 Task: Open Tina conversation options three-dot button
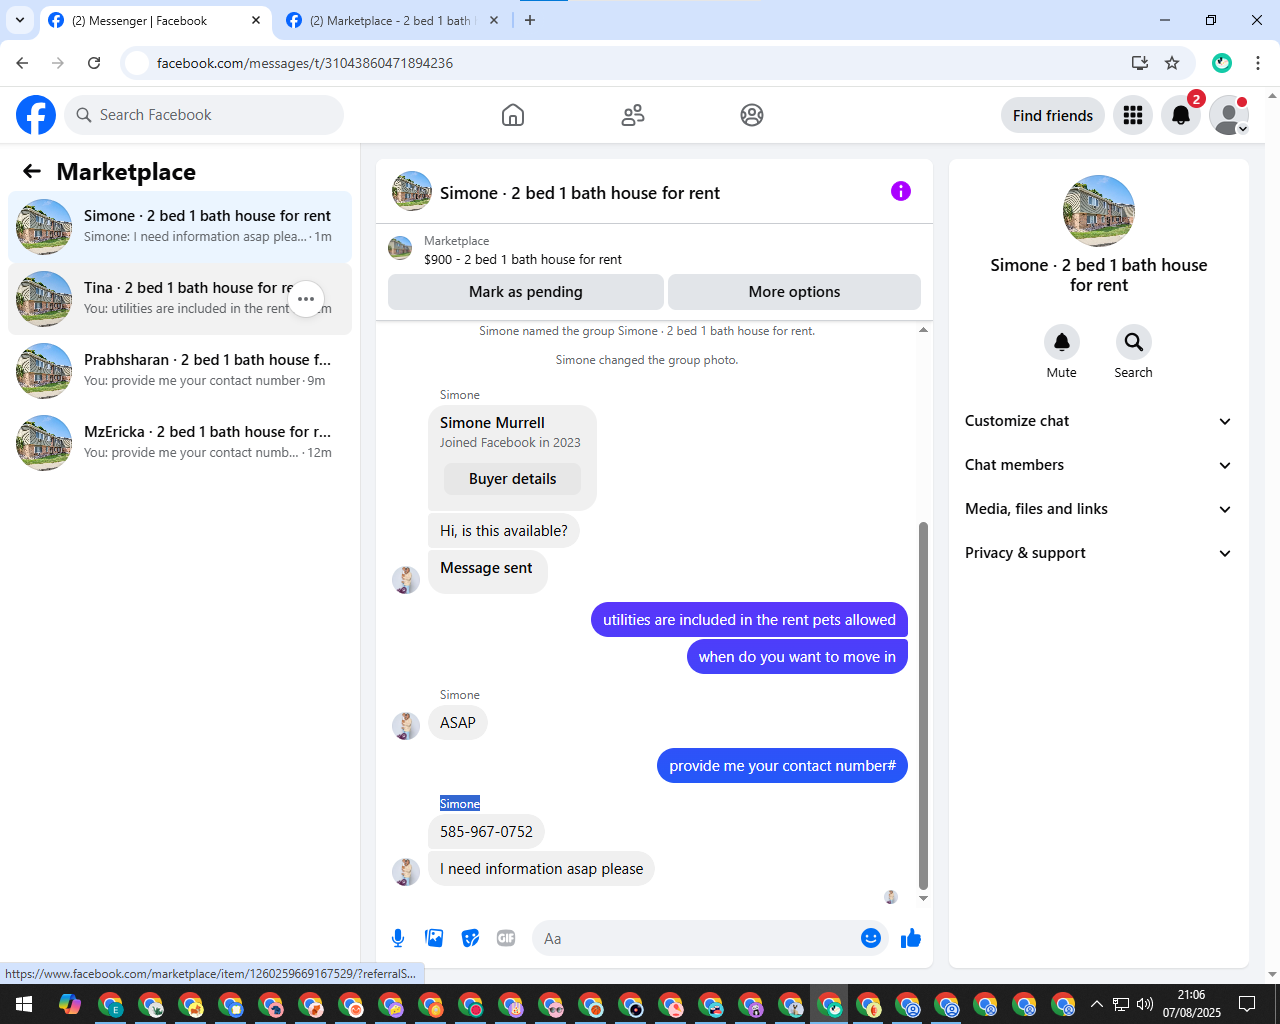pyautogui.click(x=306, y=299)
